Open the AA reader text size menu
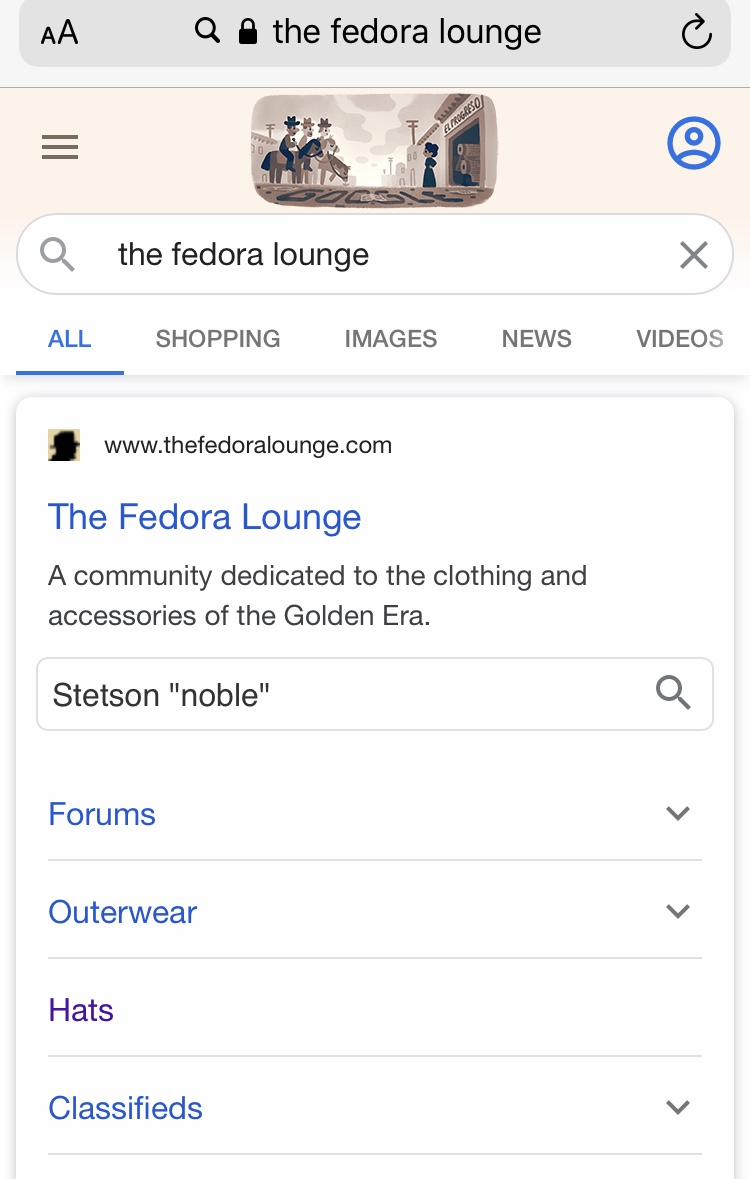Viewport: 750px width, 1179px height. pos(59,33)
